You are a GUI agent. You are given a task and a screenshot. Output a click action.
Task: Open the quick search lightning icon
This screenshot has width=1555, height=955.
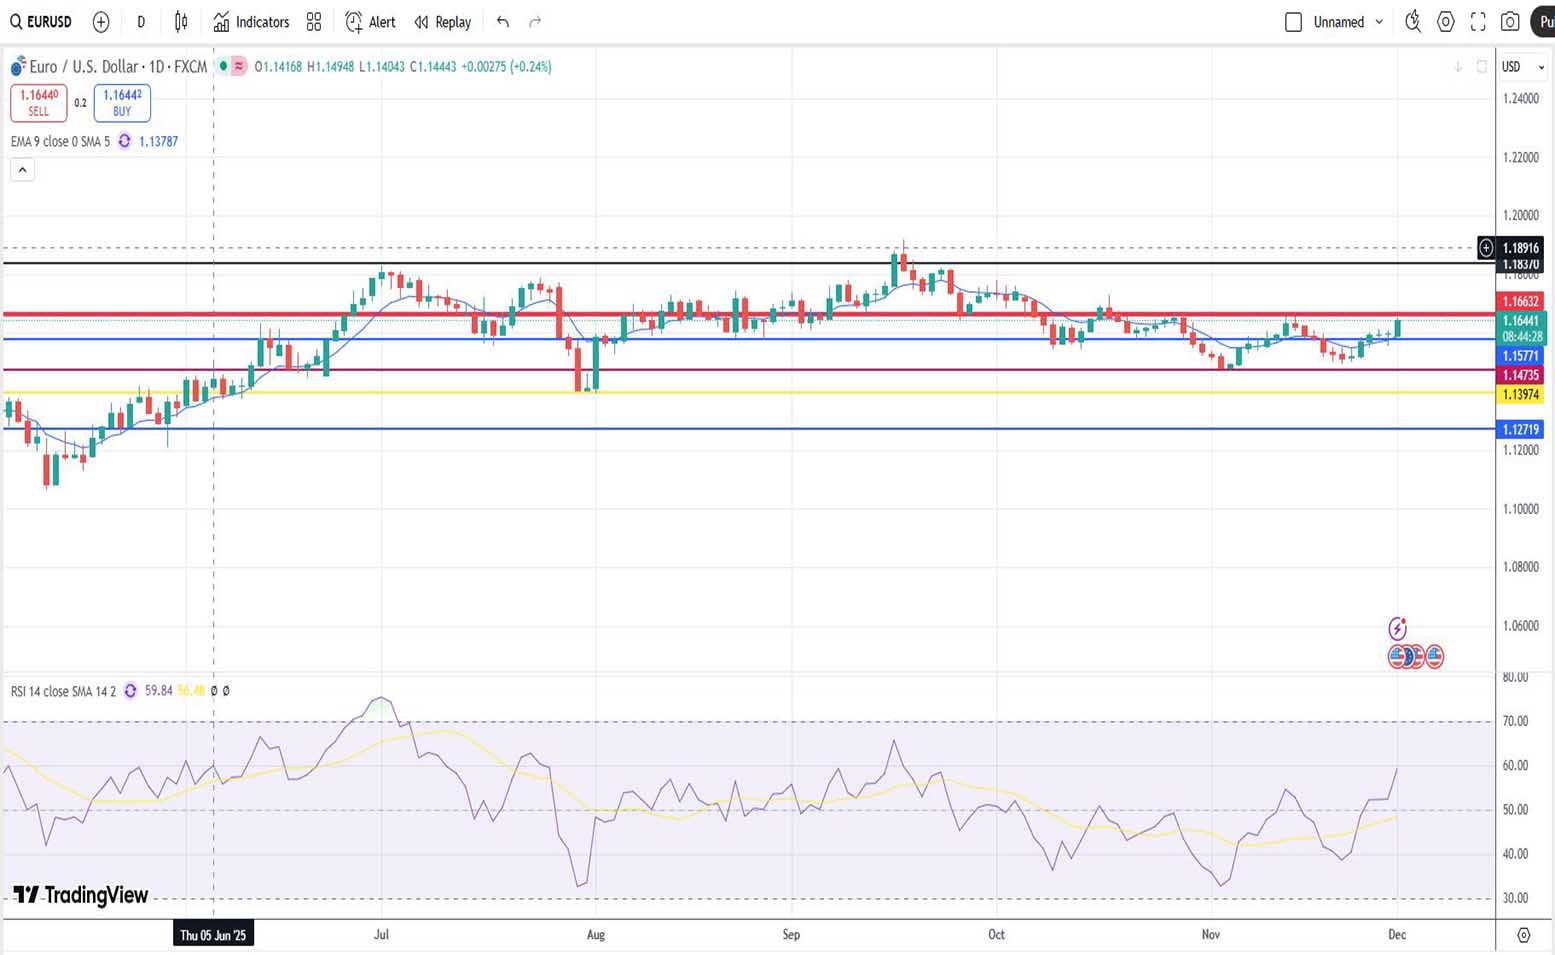[x=1413, y=22]
